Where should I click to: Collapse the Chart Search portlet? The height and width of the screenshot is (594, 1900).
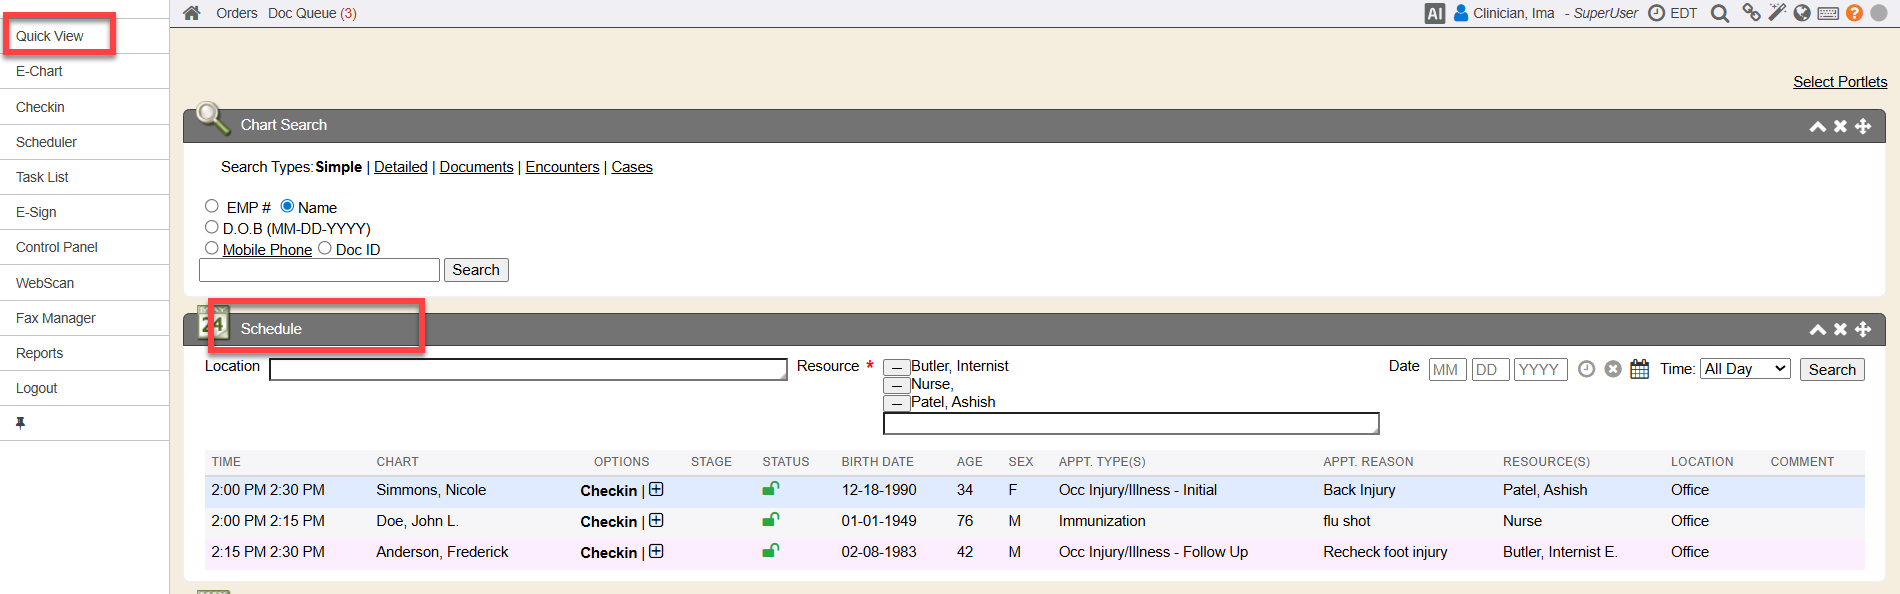[1817, 126]
